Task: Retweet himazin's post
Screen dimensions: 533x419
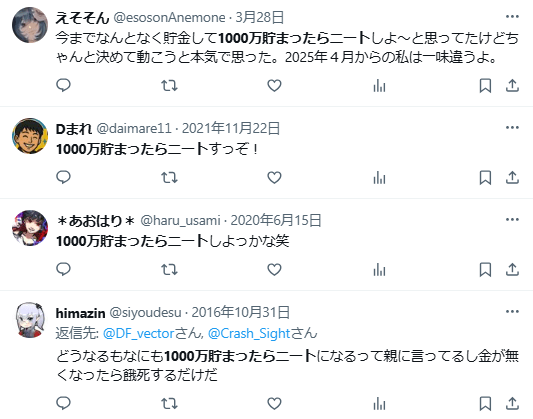Action: pos(169,403)
